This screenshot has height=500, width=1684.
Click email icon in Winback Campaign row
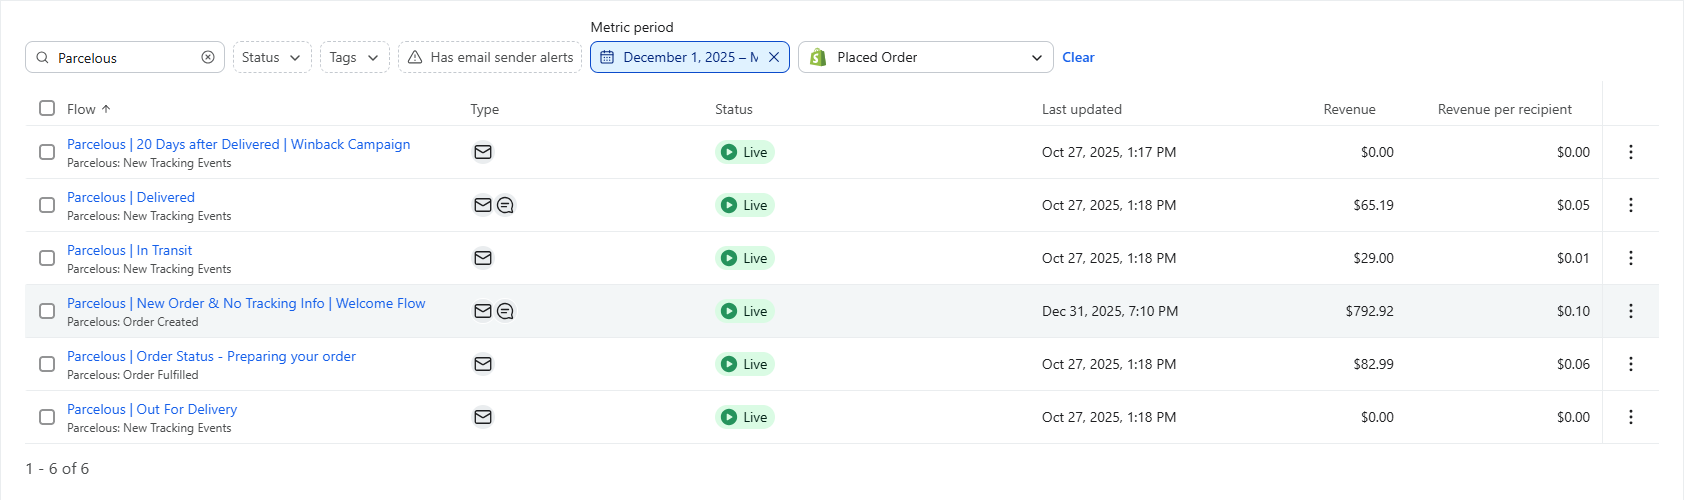point(483,152)
